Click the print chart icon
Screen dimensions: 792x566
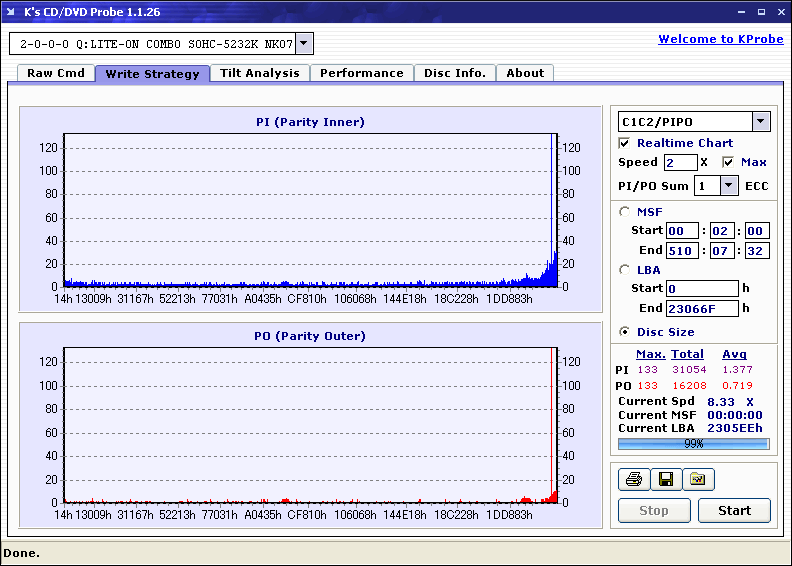click(x=634, y=479)
